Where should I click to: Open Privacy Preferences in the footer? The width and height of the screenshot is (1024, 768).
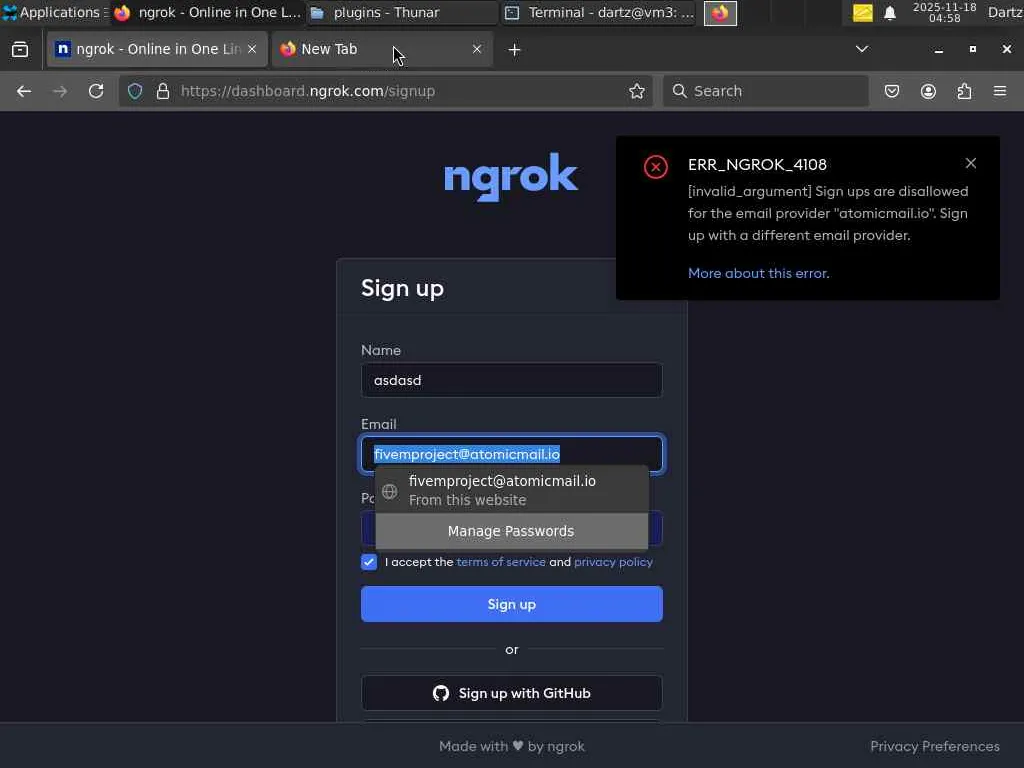pyautogui.click(x=935, y=746)
